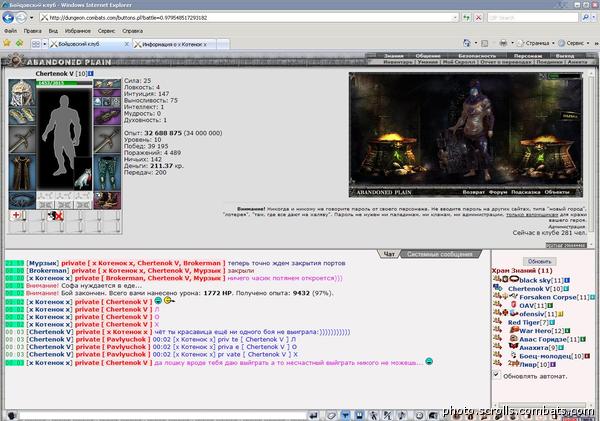600x421 pixels.
Task: Click the Подсказка link
Action: click(525, 192)
